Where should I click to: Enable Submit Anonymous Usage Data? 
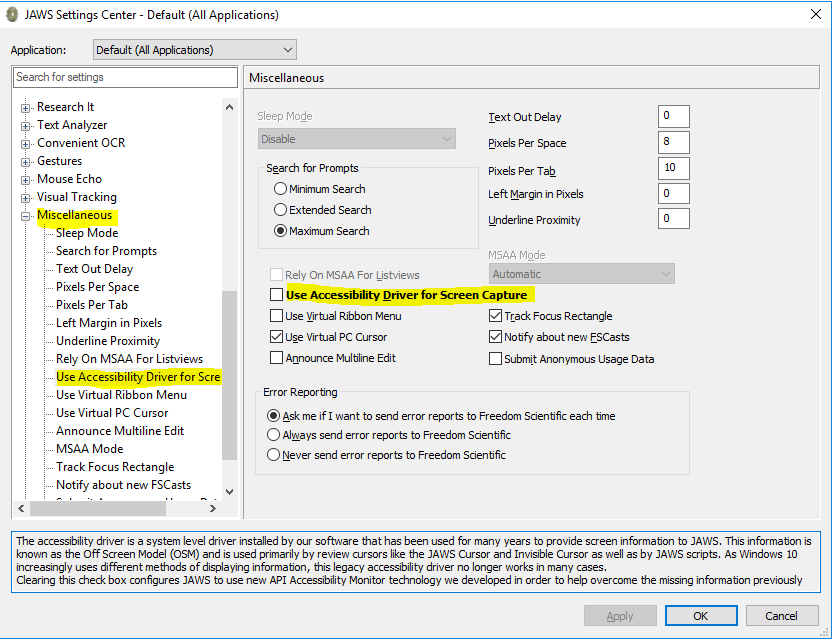[x=495, y=358]
